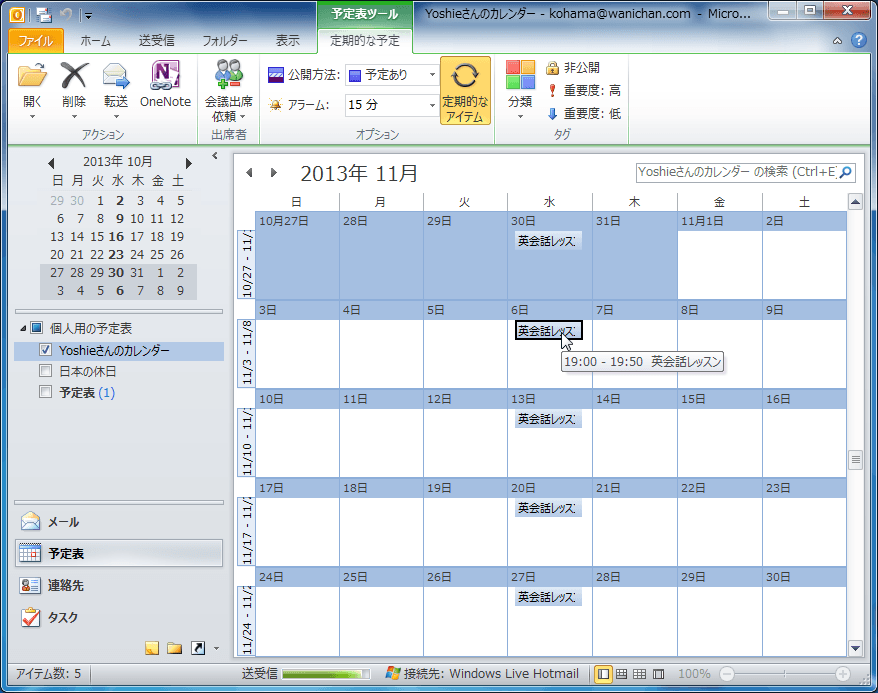The width and height of the screenshot is (878, 693).
Task: Set 重要度: 低 (Low importance)
Action: point(583,114)
